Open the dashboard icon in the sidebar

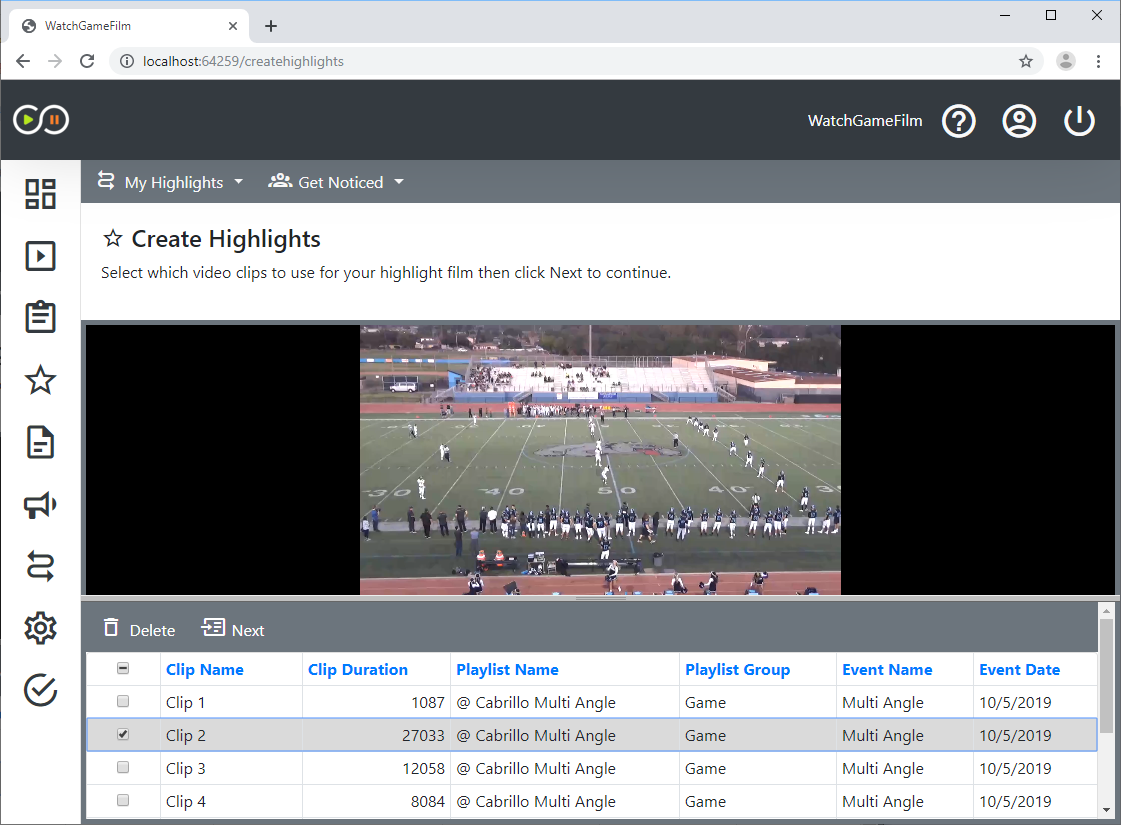tap(40, 193)
